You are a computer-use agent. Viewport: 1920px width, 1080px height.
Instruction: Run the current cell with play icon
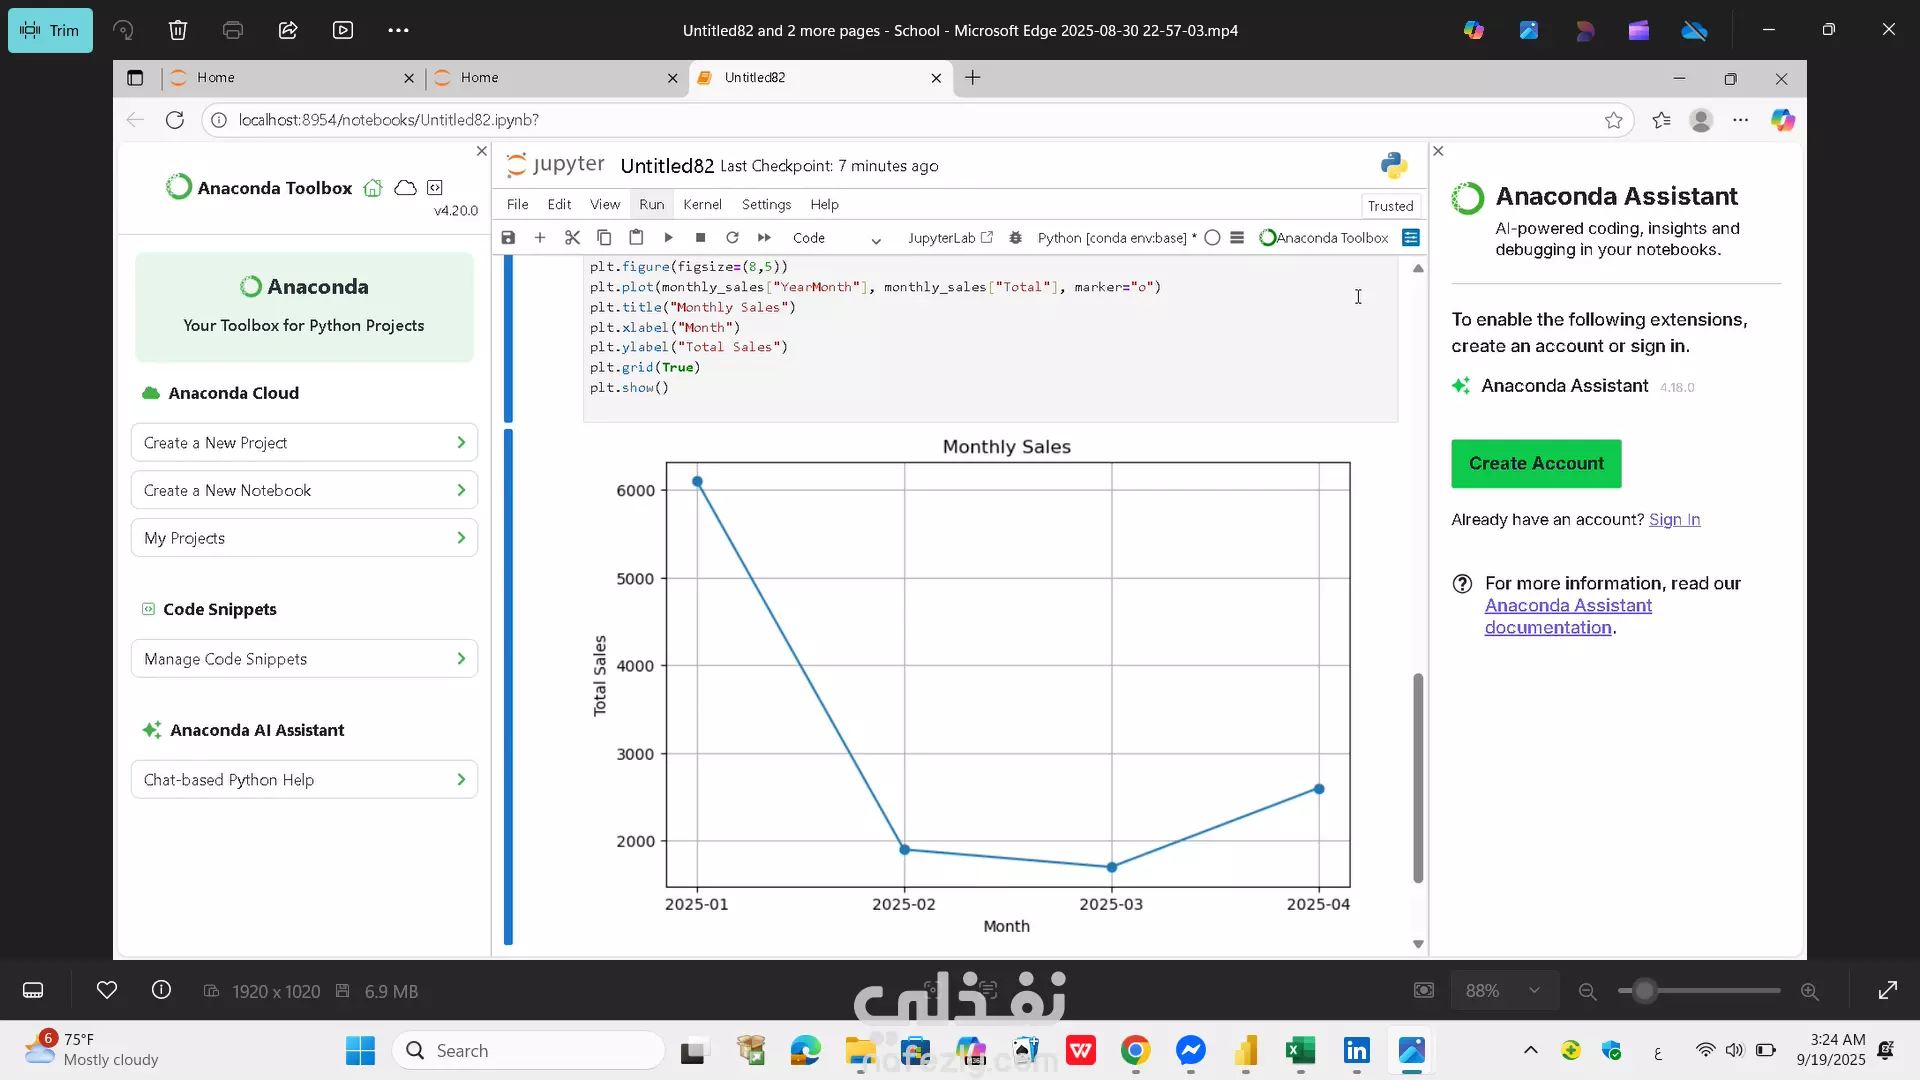click(668, 238)
